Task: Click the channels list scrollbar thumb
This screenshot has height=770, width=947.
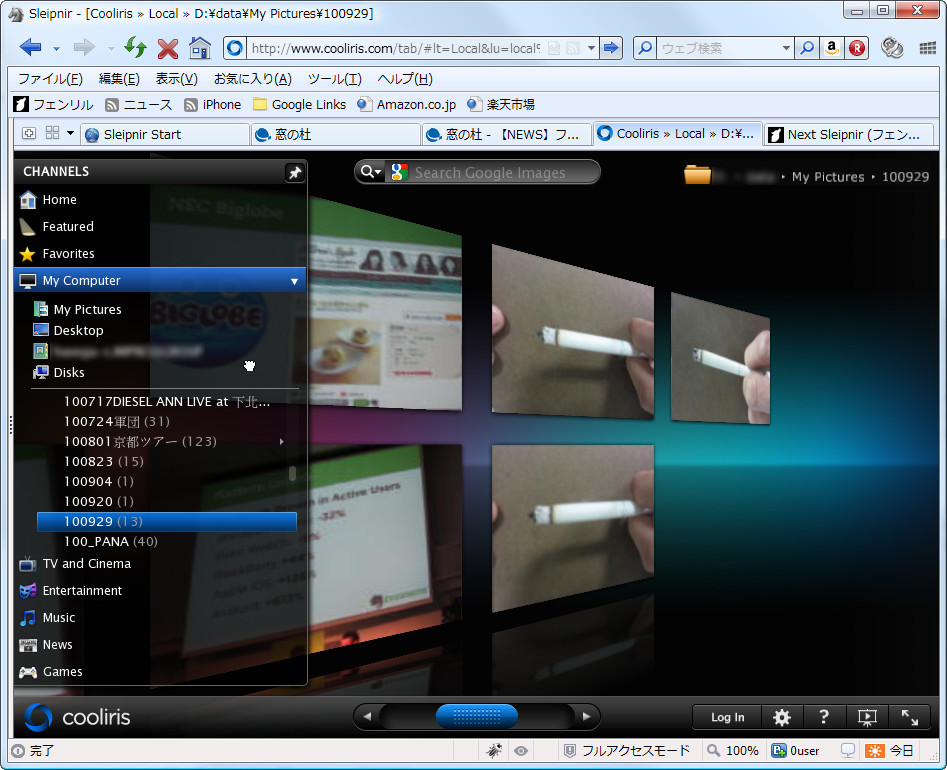Action: point(292,473)
